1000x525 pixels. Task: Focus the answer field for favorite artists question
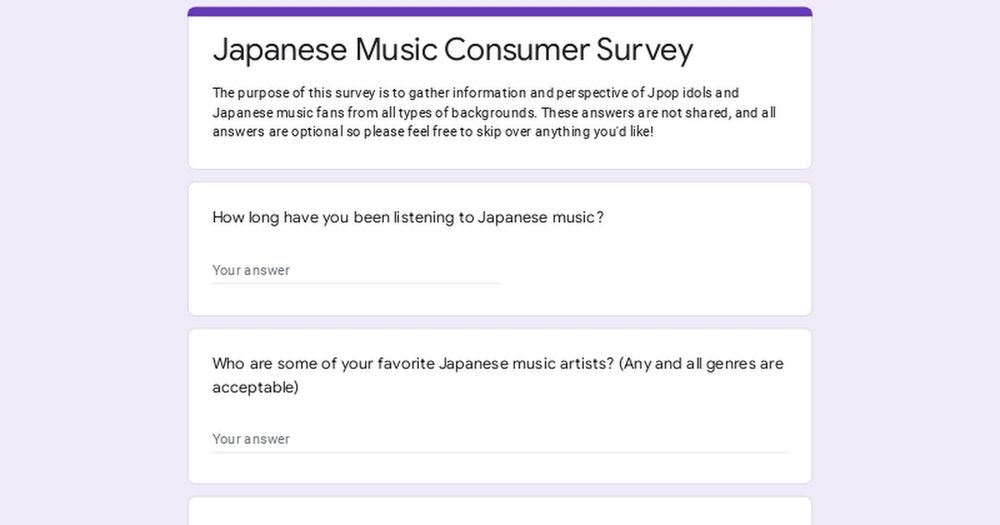coord(500,440)
